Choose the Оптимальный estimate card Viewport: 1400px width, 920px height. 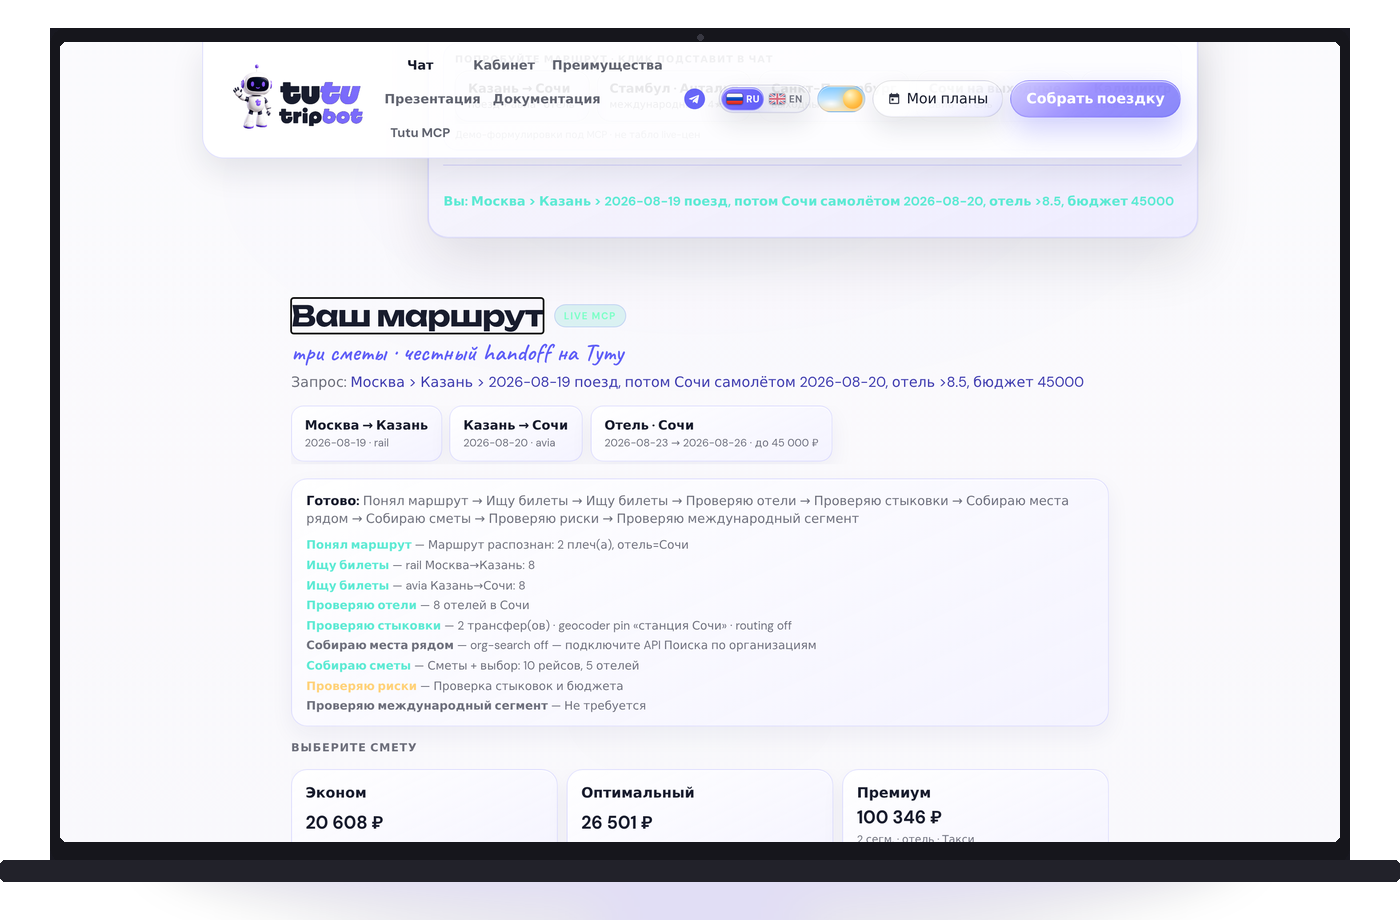[x=700, y=806]
